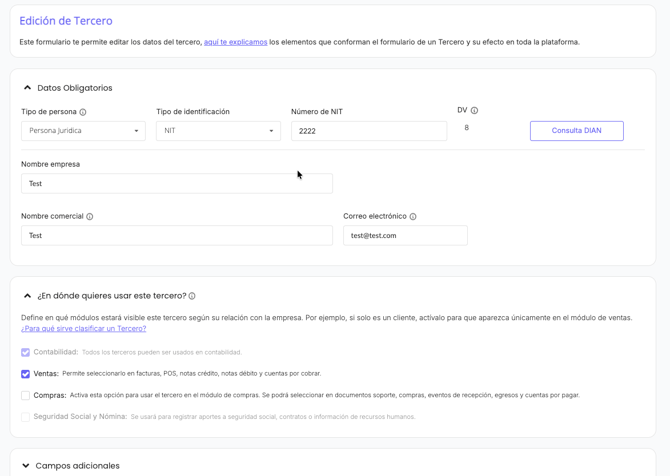Uncheck the Ventas checkbox
This screenshot has height=476, width=670.
pyautogui.click(x=26, y=374)
